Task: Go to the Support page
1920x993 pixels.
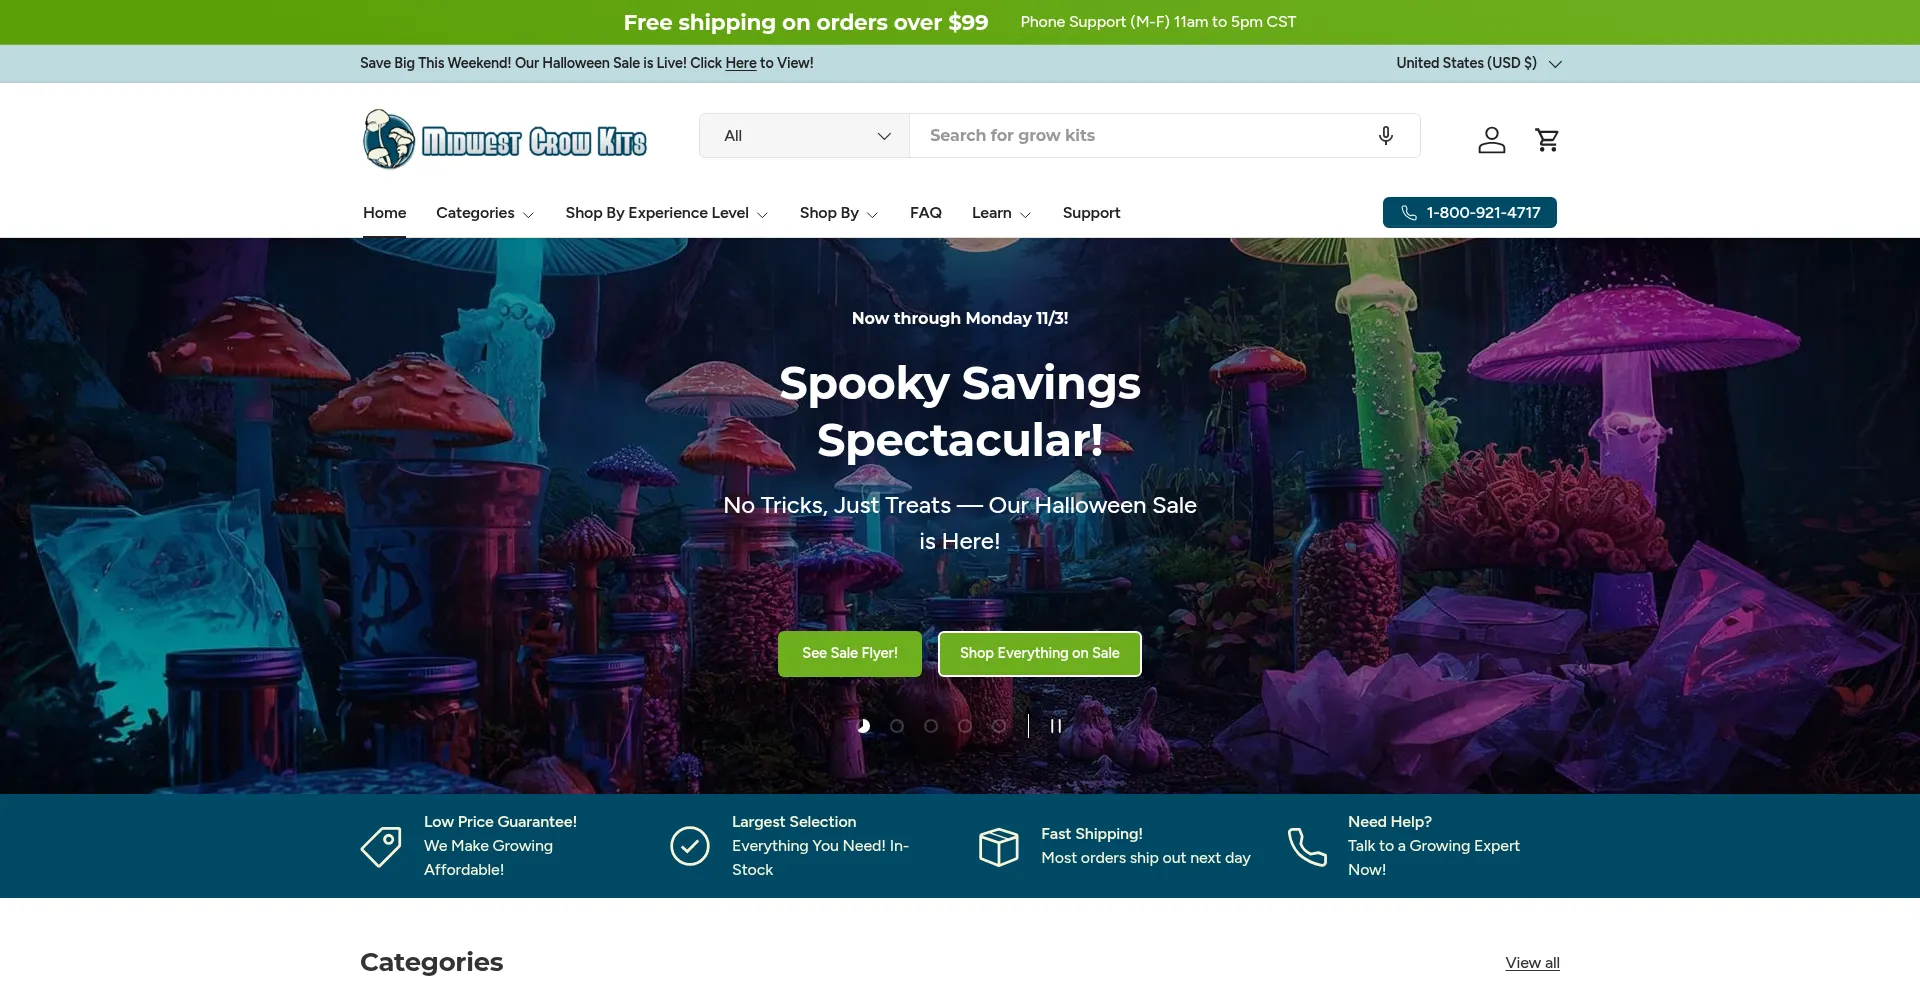Action: [x=1091, y=213]
